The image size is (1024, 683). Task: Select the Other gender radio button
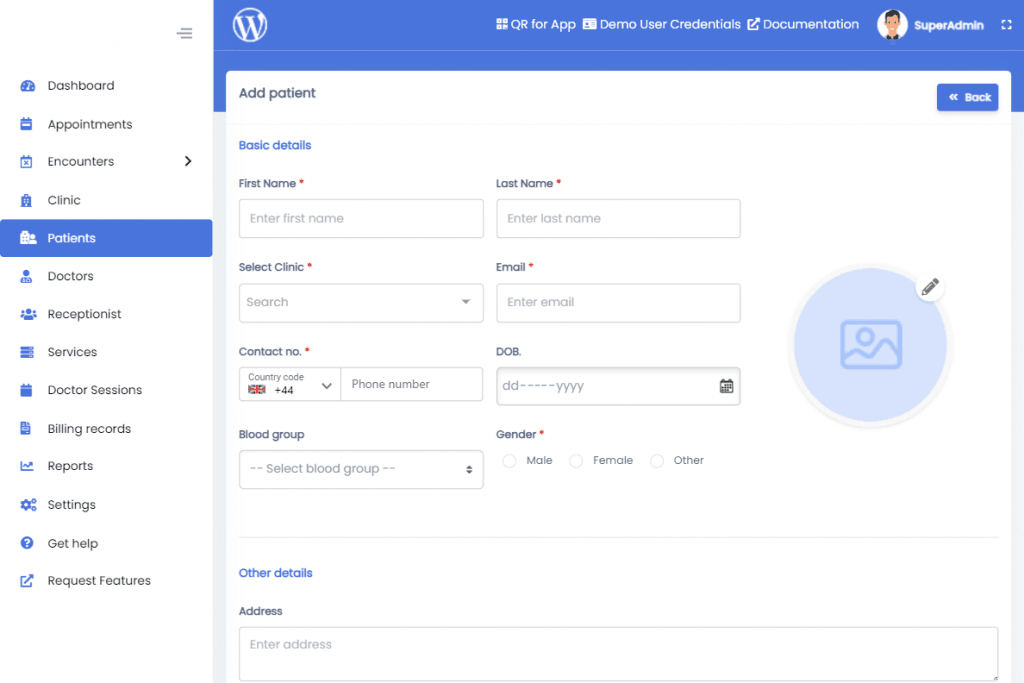coord(657,461)
